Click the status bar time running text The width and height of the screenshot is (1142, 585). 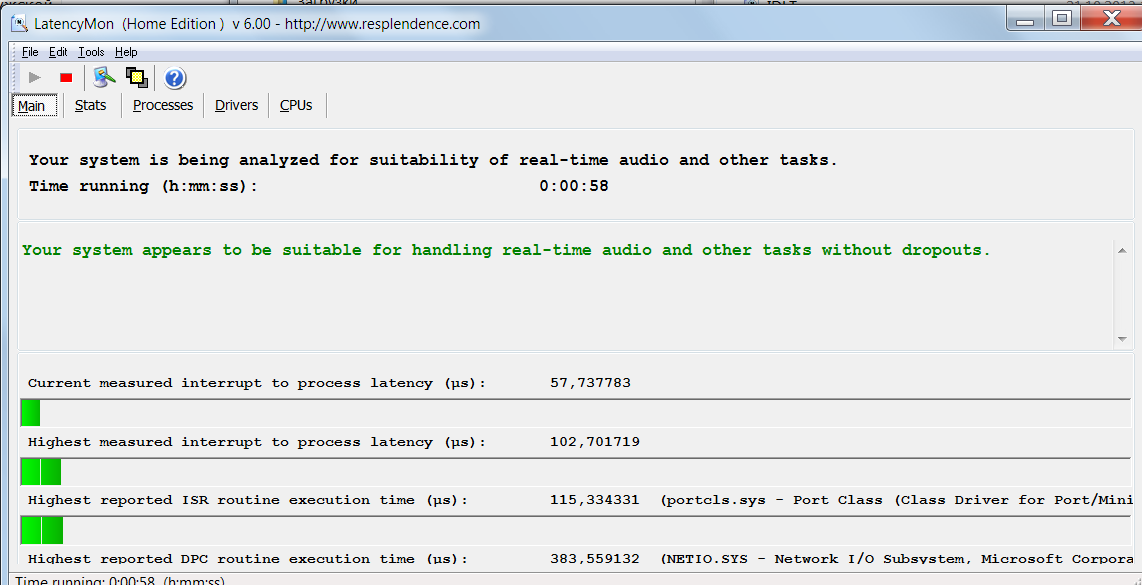click(x=120, y=581)
